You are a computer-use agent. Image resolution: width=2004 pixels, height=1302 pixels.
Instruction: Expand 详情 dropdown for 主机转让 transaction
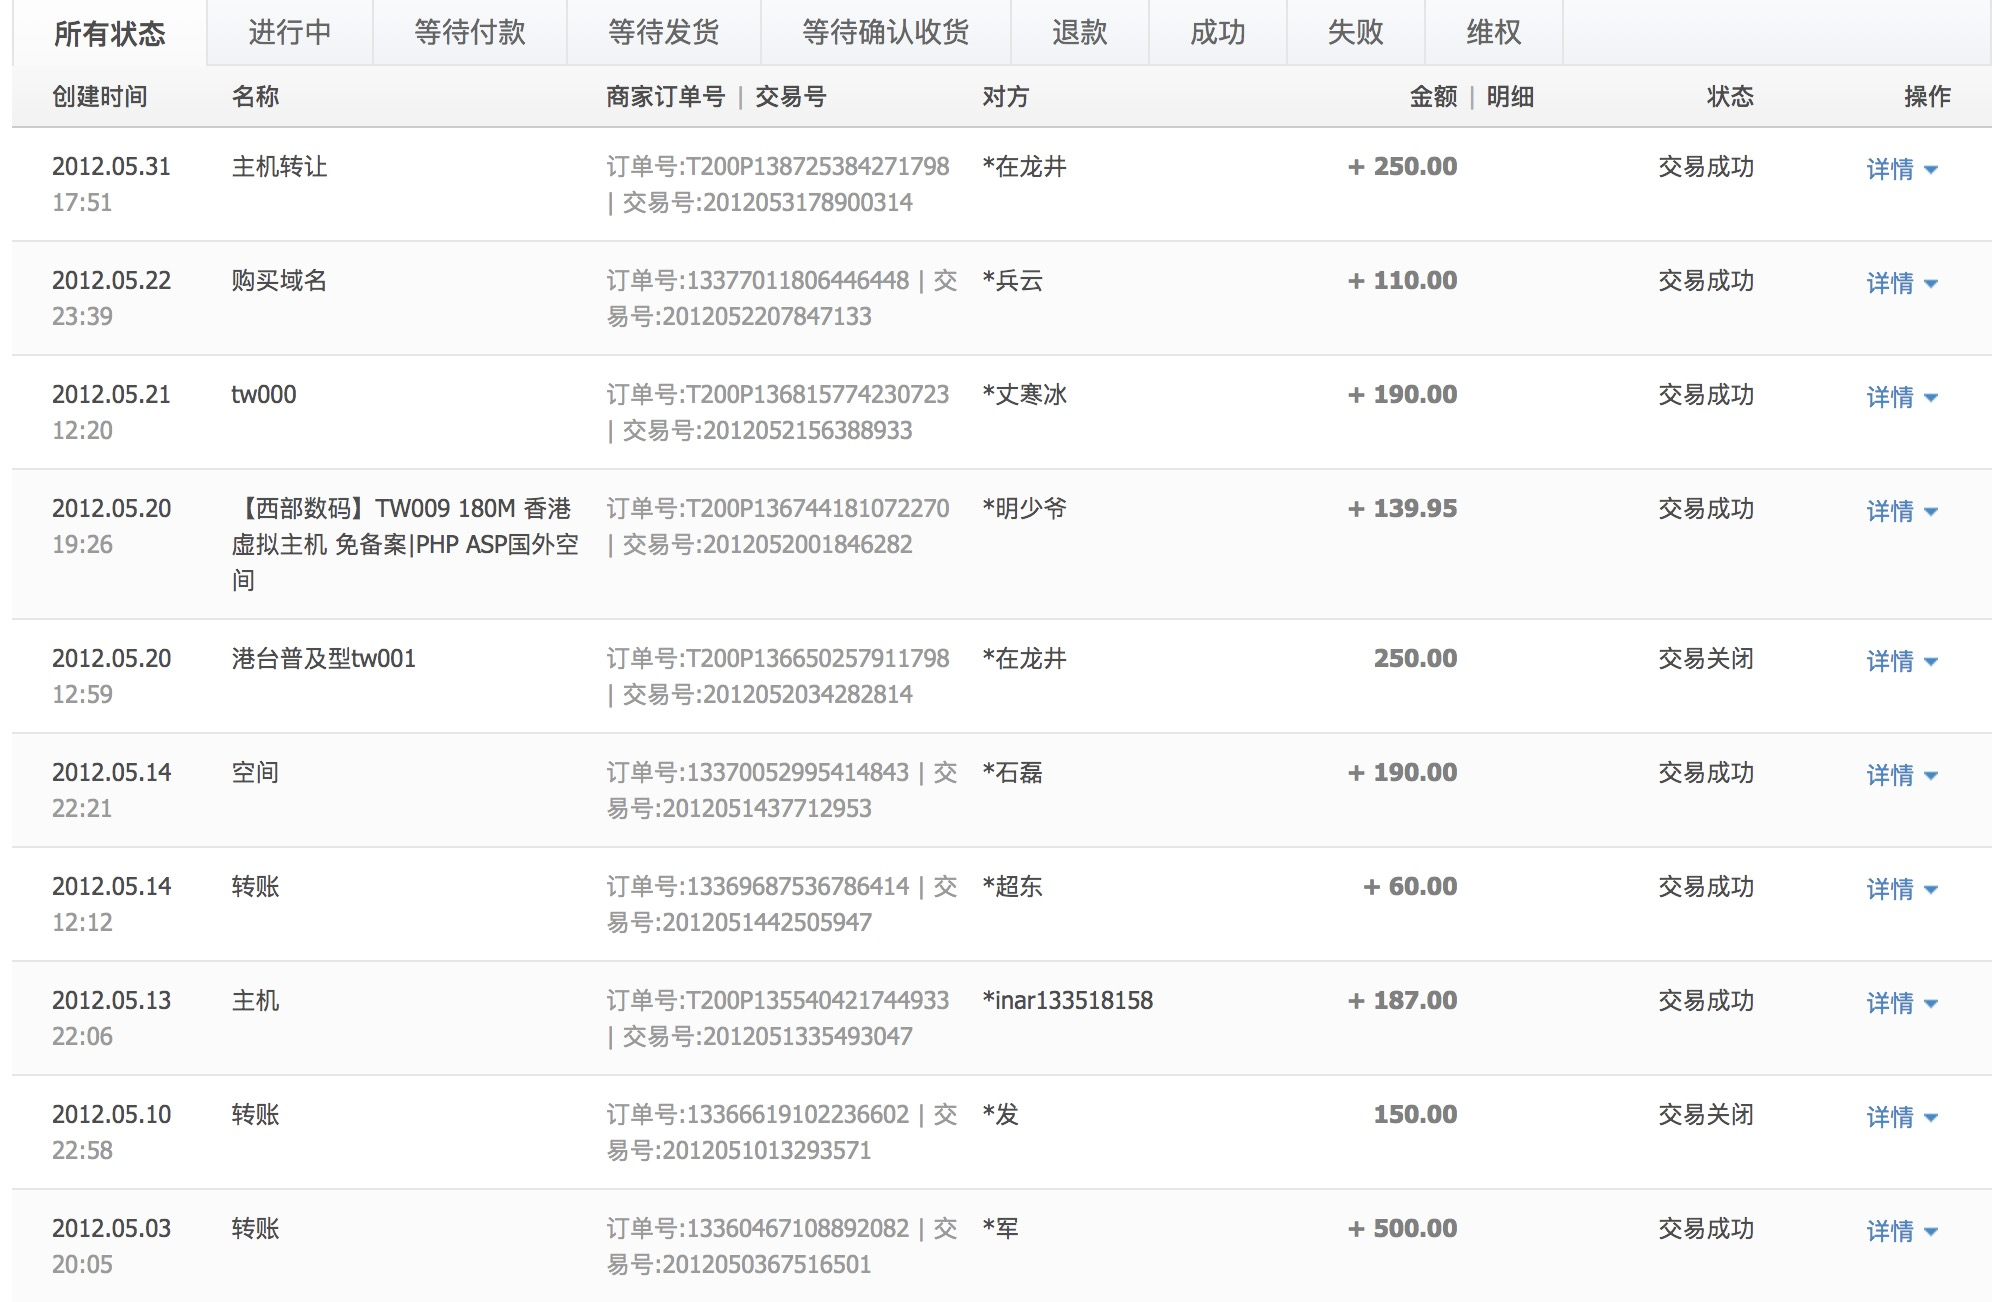[x=1901, y=169]
